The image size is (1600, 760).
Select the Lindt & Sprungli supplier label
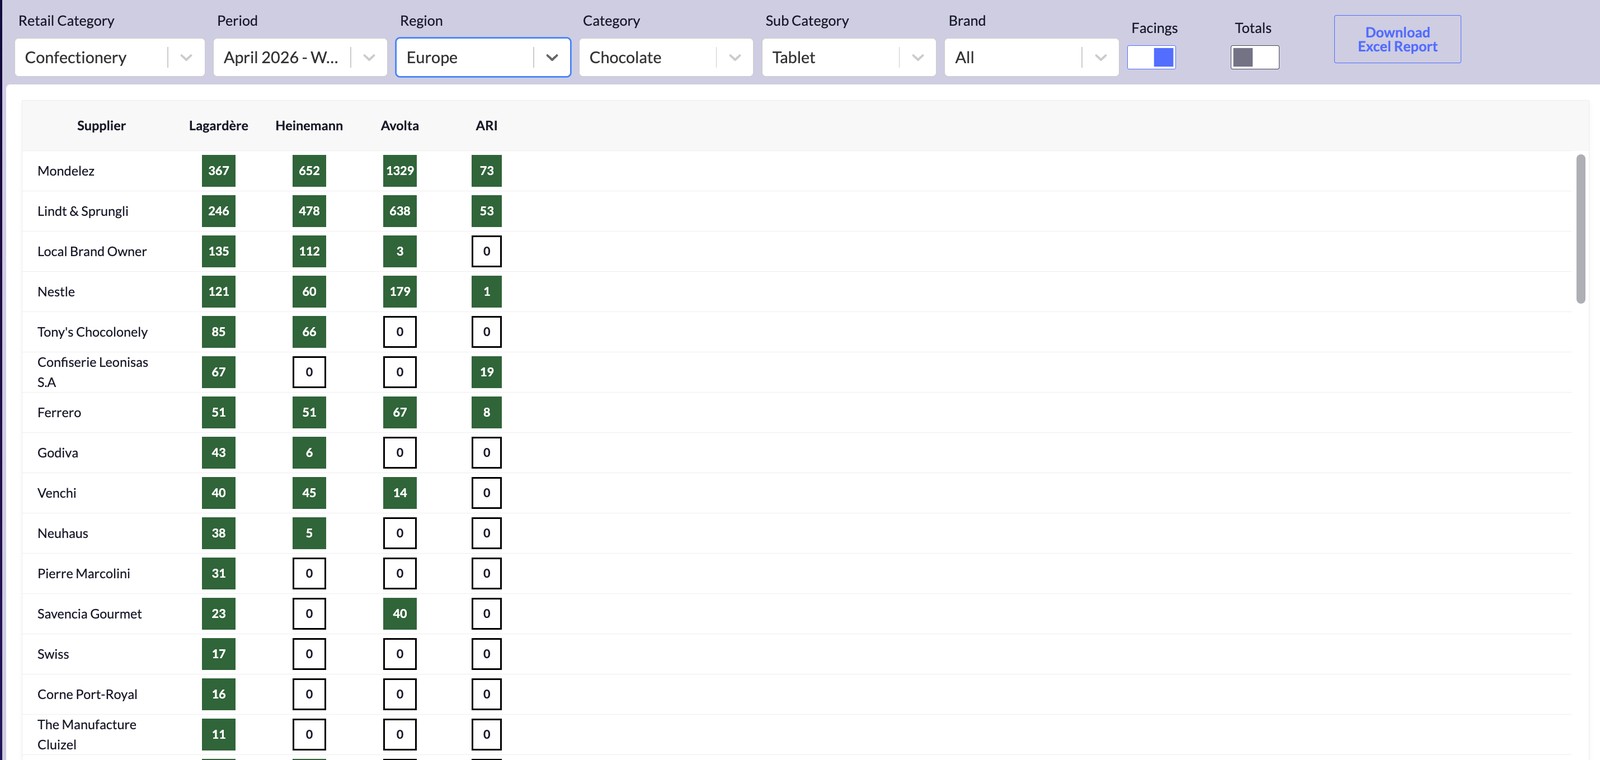(83, 211)
